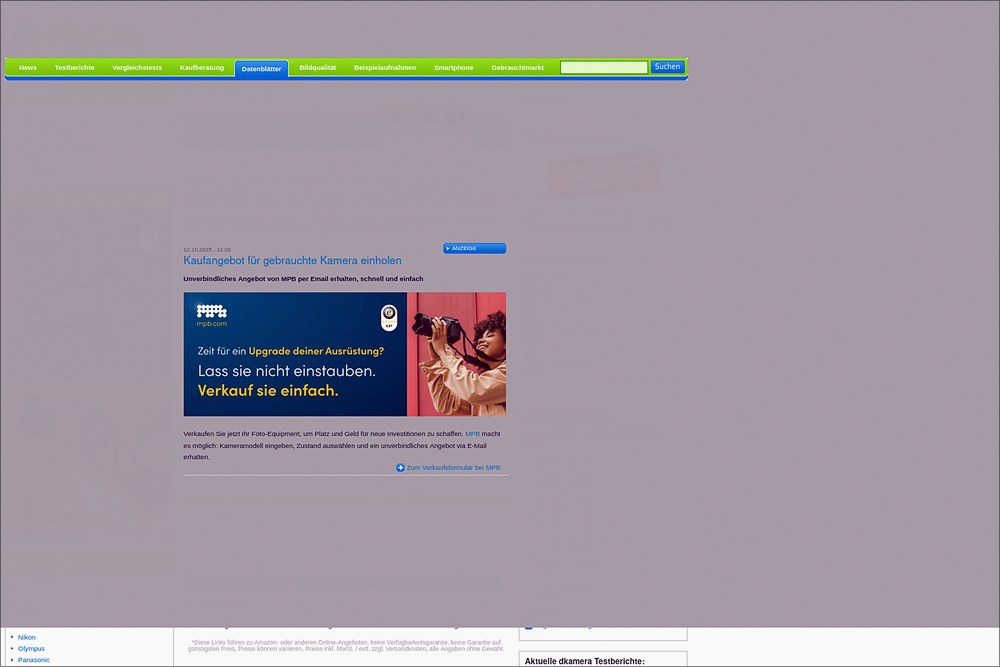Click the Trusted Shops rating badge in banner

click(x=389, y=318)
